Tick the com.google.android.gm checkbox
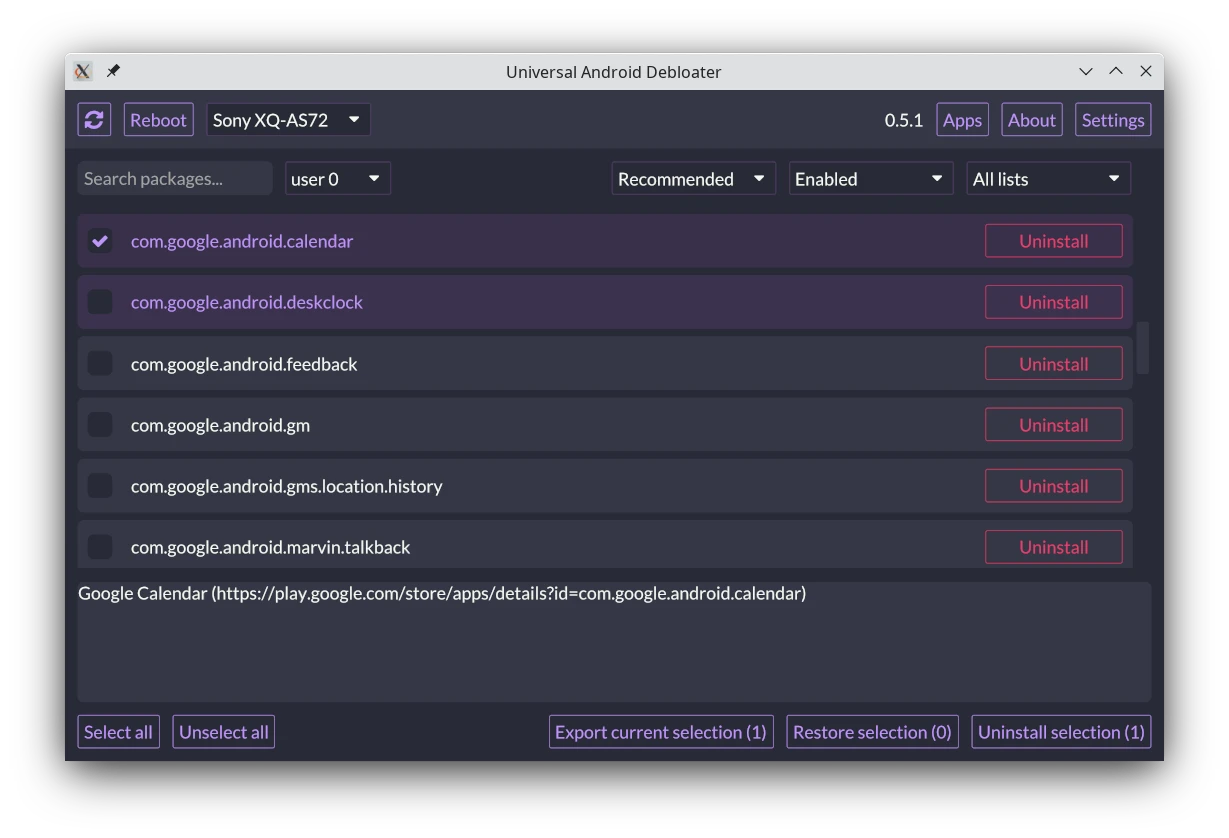 click(100, 425)
